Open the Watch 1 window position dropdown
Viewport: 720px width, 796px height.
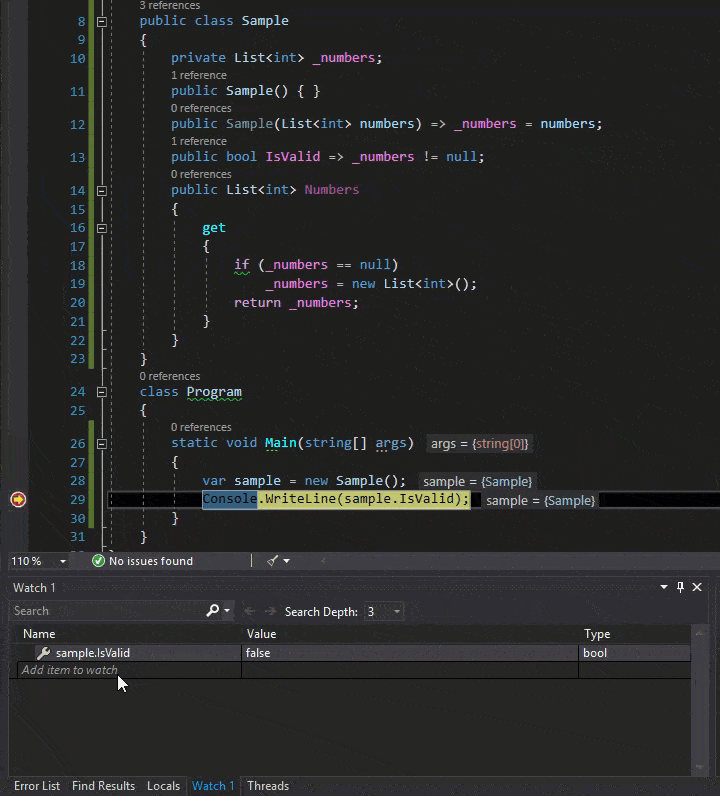click(x=664, y=587)
